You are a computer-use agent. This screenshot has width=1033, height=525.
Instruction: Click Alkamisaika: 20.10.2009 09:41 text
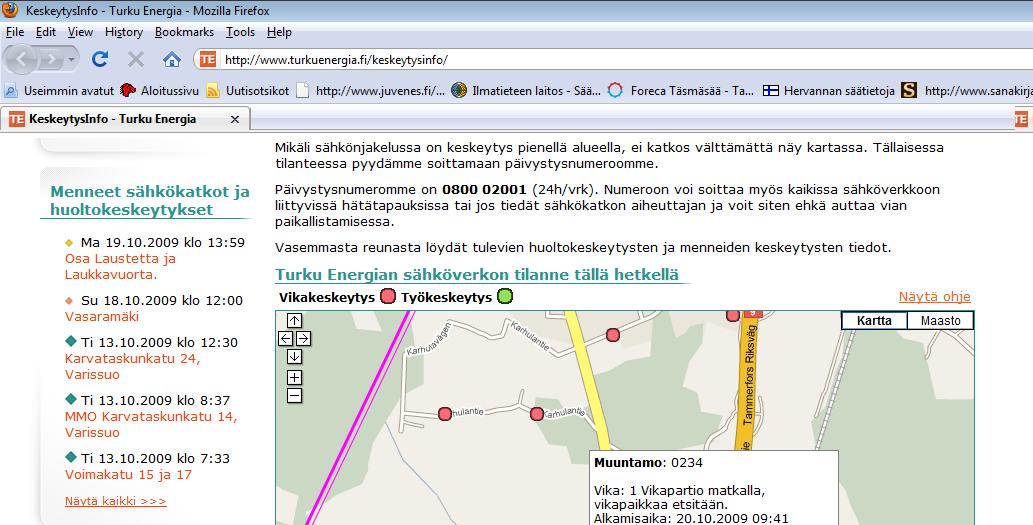(691, 518)
